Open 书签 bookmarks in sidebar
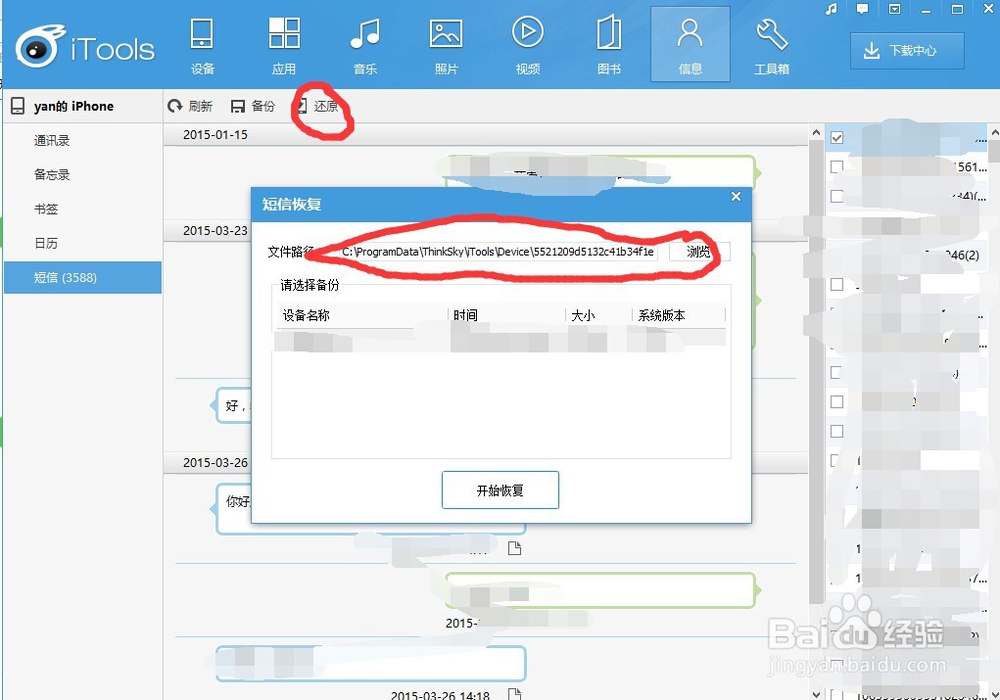 pyautogui.click(x=46, y=209)
